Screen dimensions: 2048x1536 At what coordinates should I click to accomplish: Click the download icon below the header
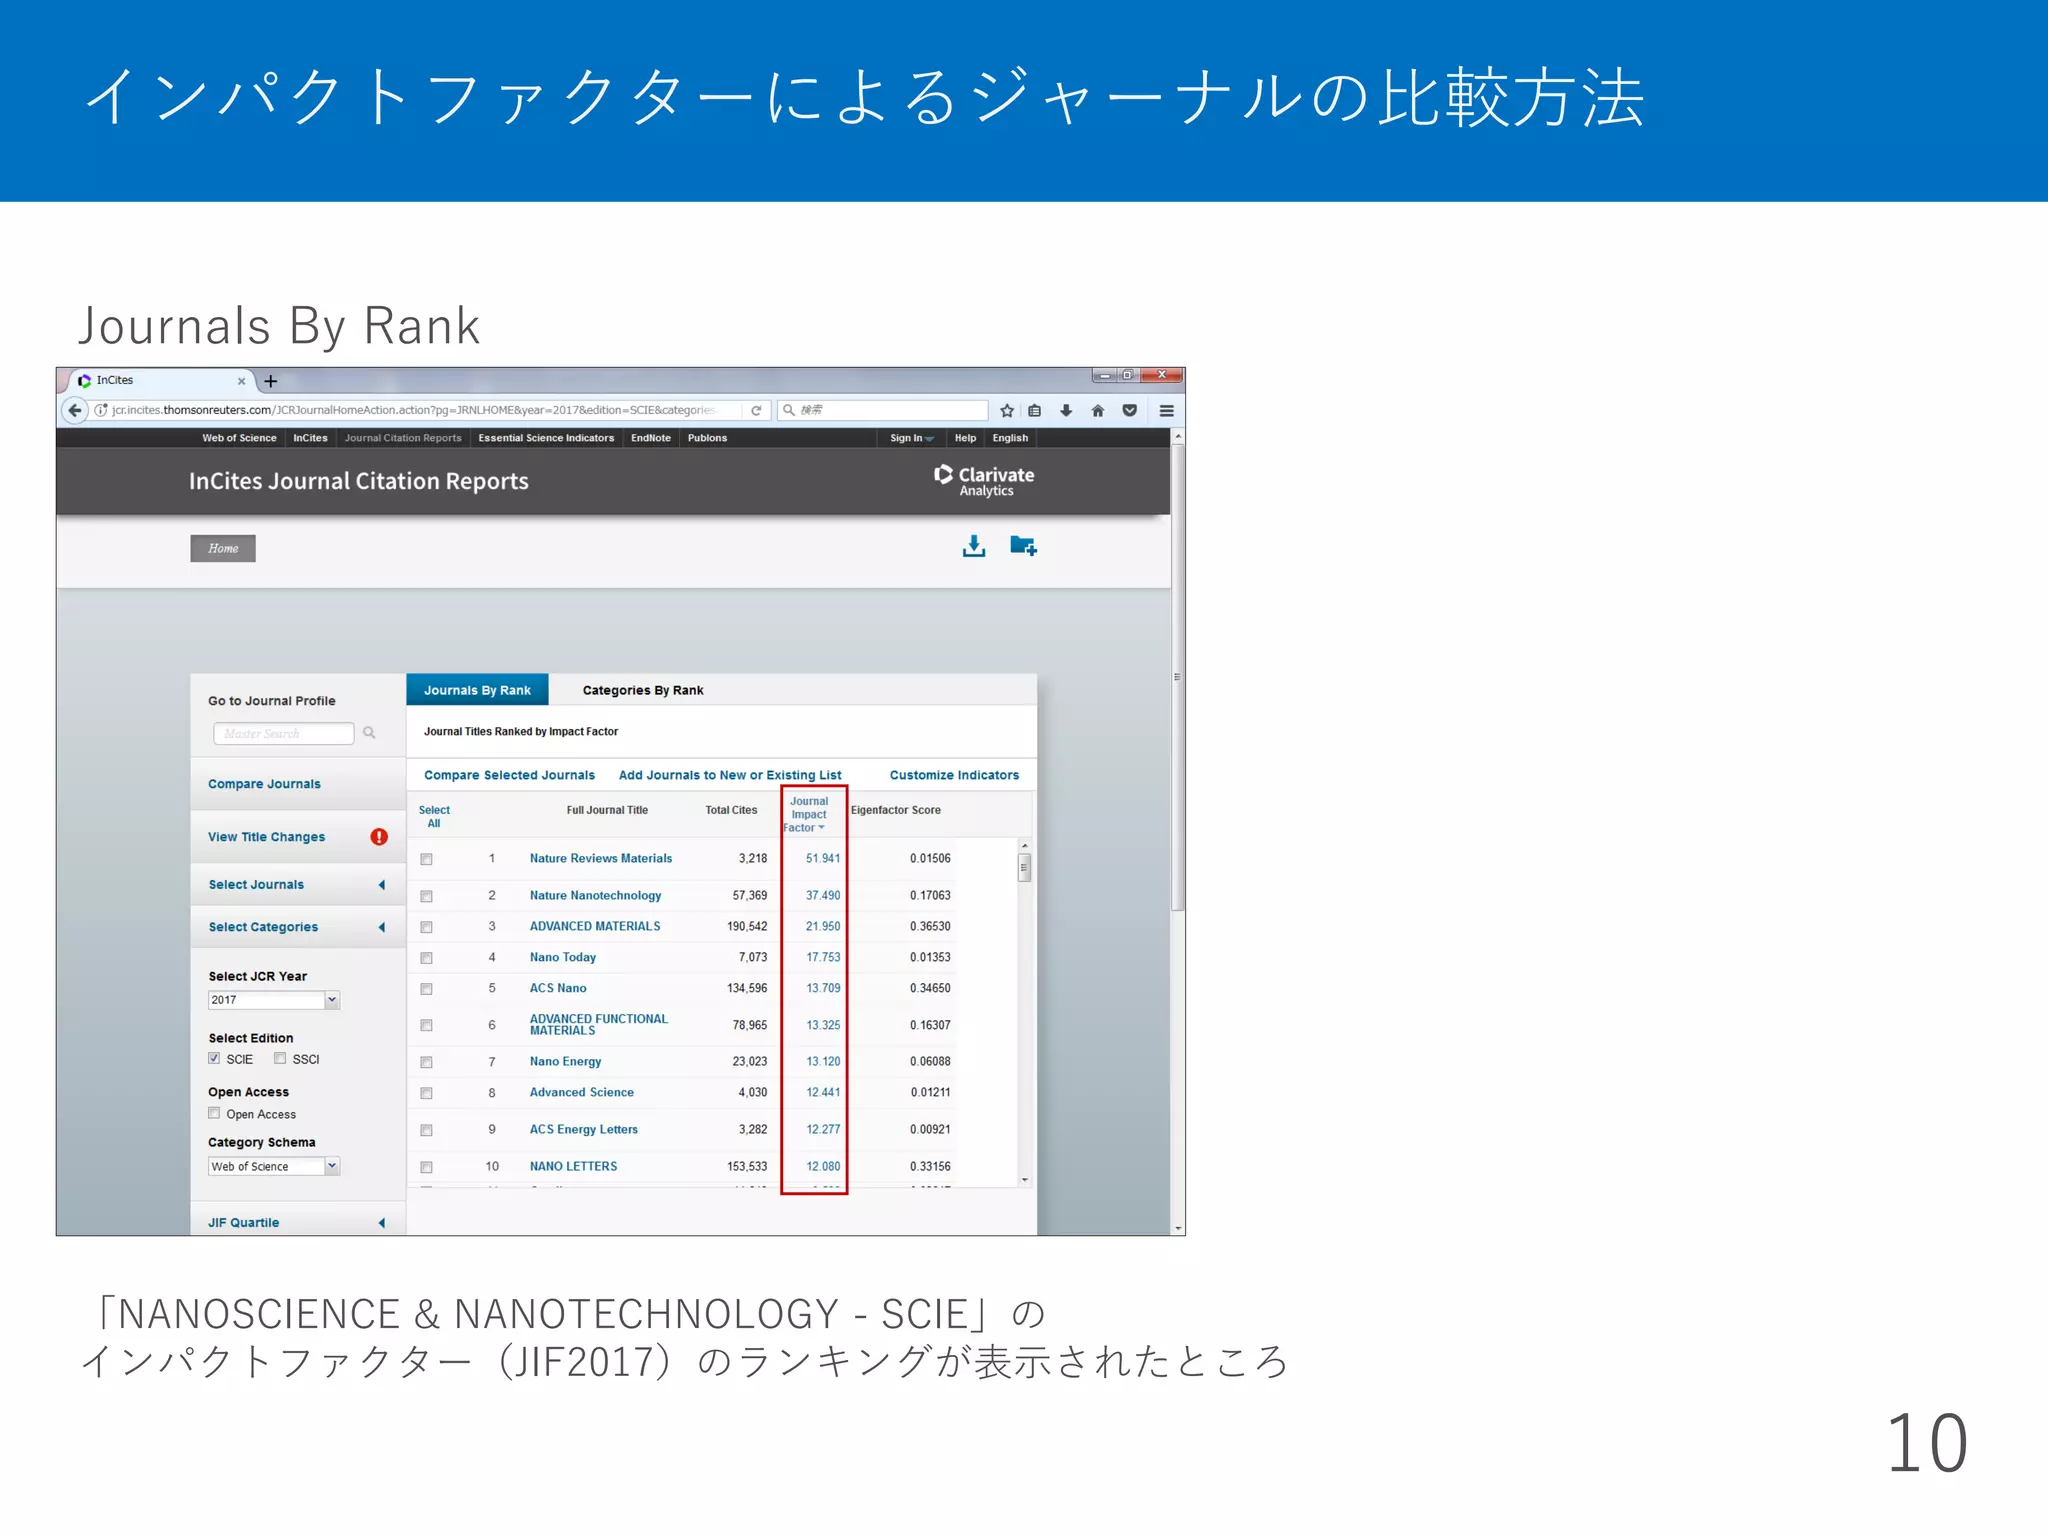973,546
